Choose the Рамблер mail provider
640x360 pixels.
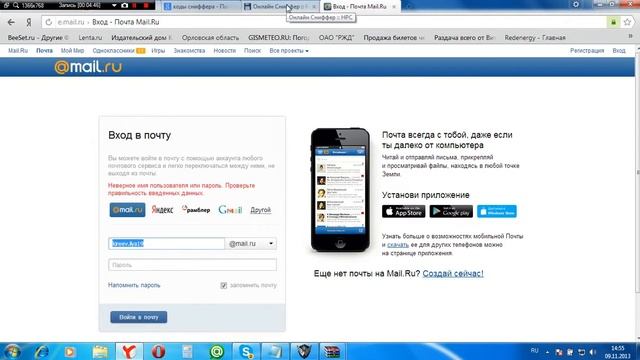[196, 210]
